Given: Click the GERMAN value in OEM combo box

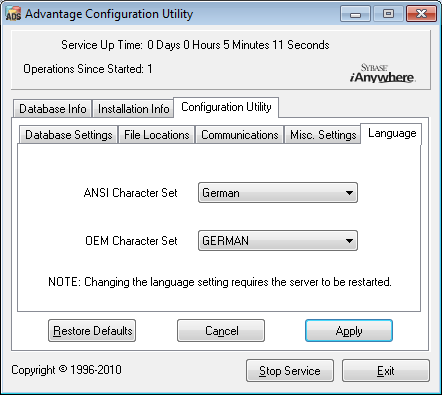Looking at the screenshot, I should 225,241.
